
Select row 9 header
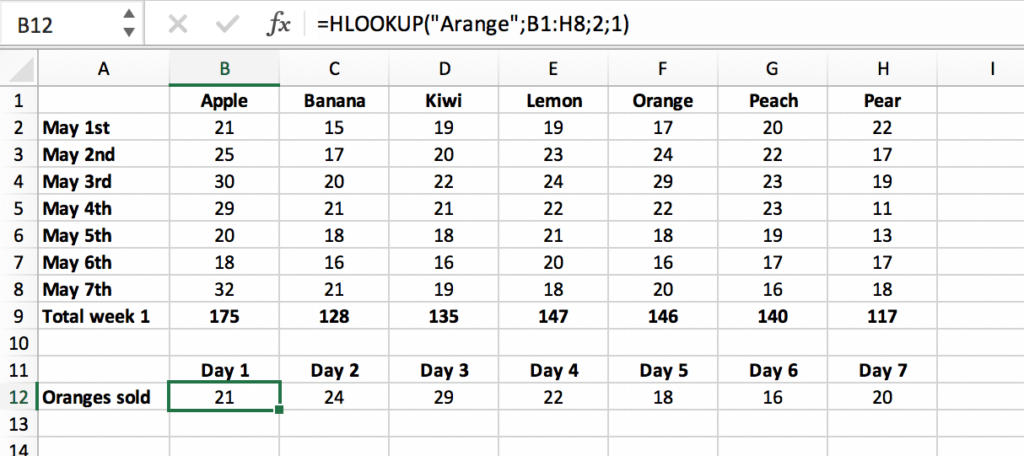coord(18,316)
